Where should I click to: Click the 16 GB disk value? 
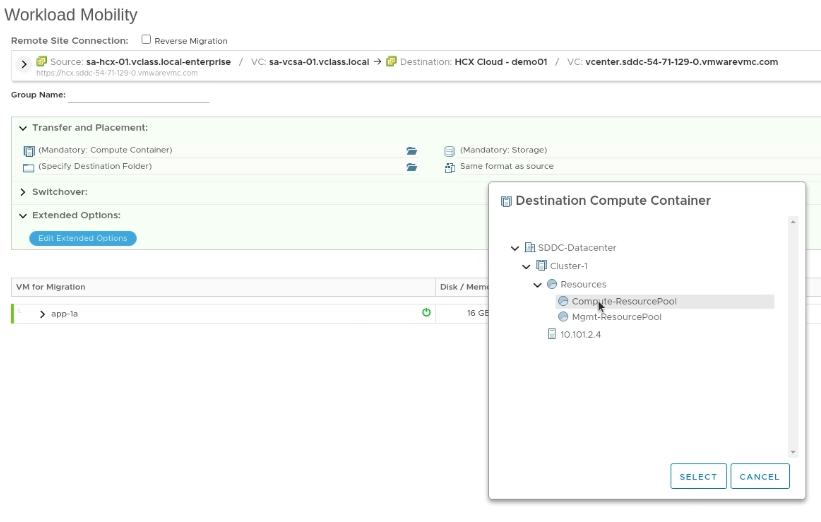(478, 313)
